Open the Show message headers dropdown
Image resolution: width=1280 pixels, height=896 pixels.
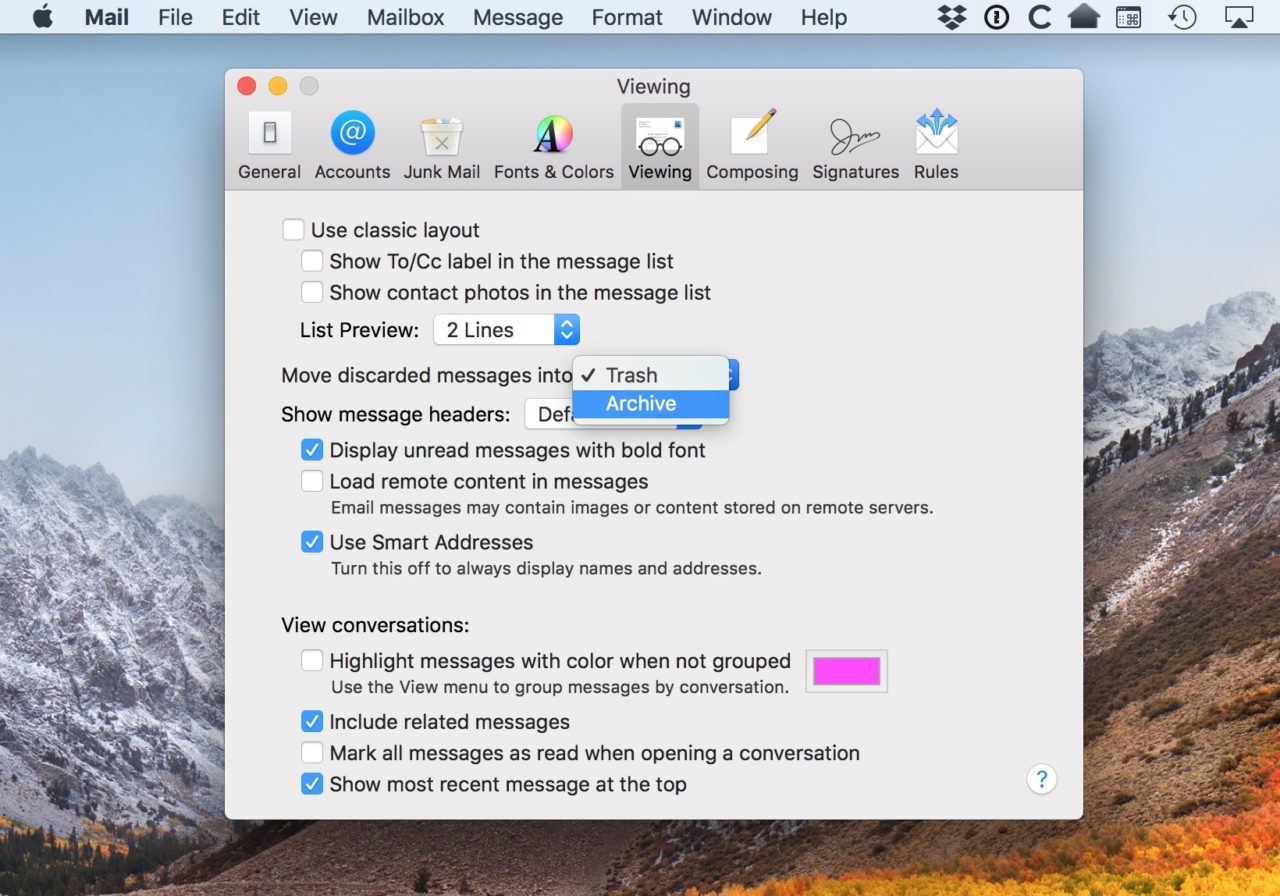(x=613, y=414)
